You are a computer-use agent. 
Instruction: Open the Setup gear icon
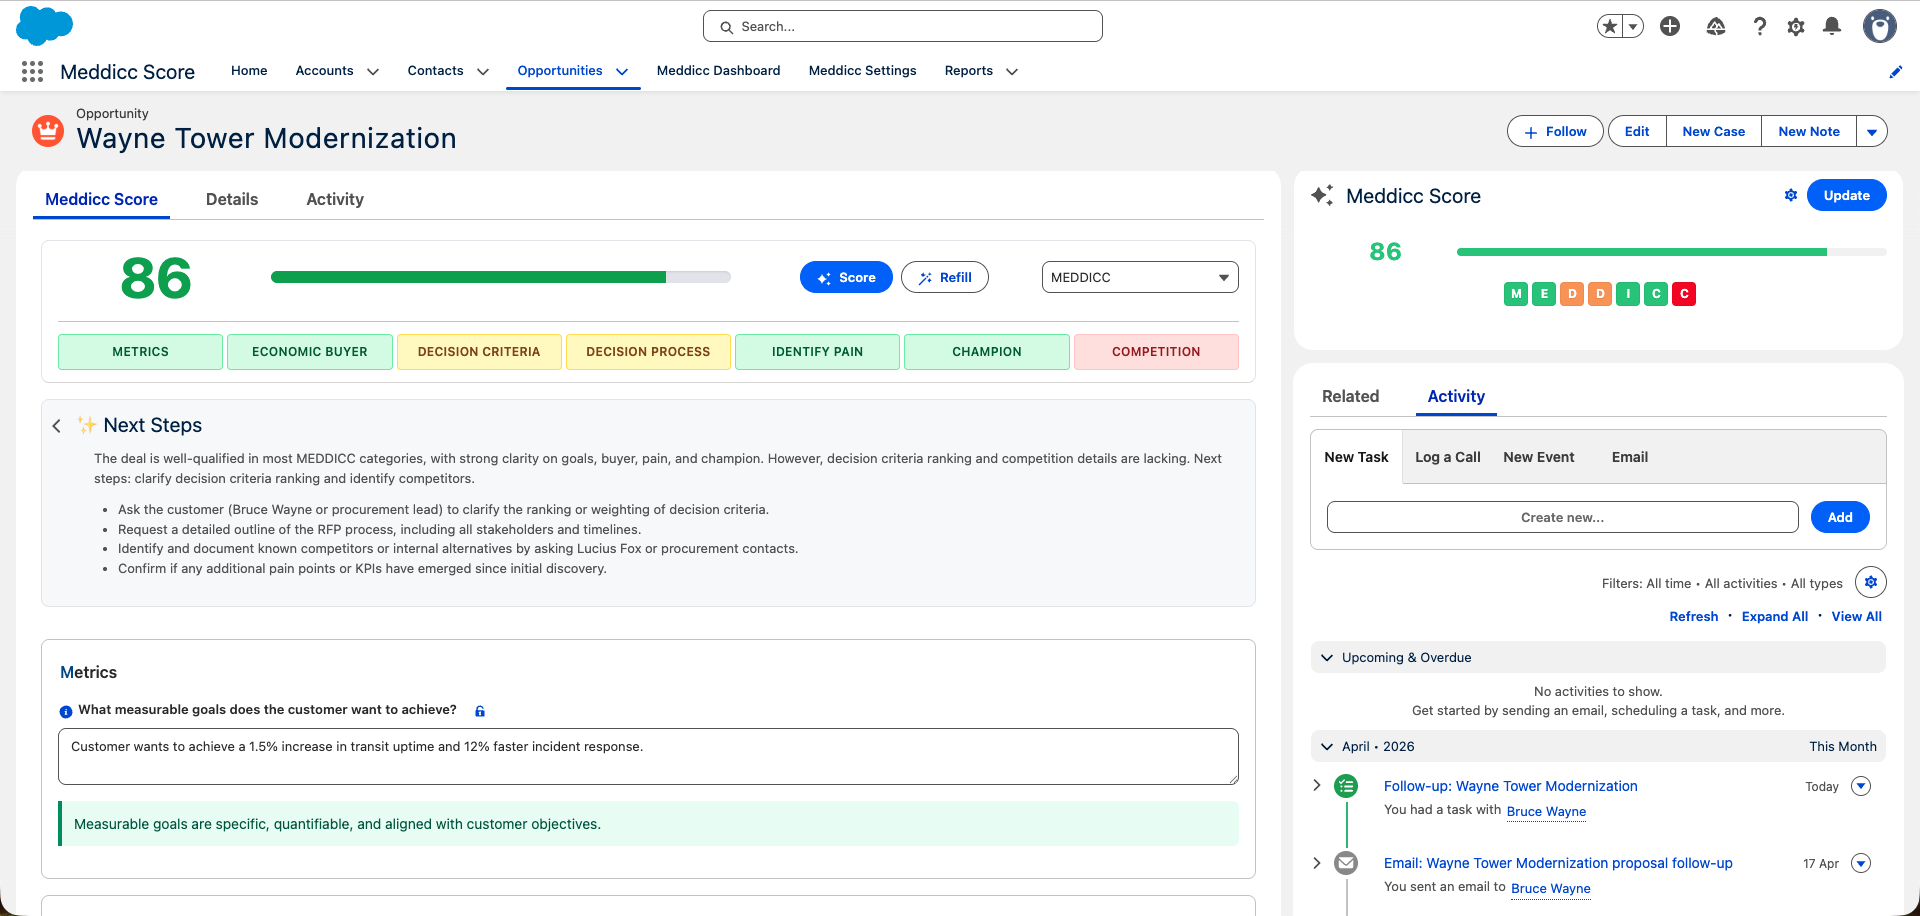[x=1796, y=27]
